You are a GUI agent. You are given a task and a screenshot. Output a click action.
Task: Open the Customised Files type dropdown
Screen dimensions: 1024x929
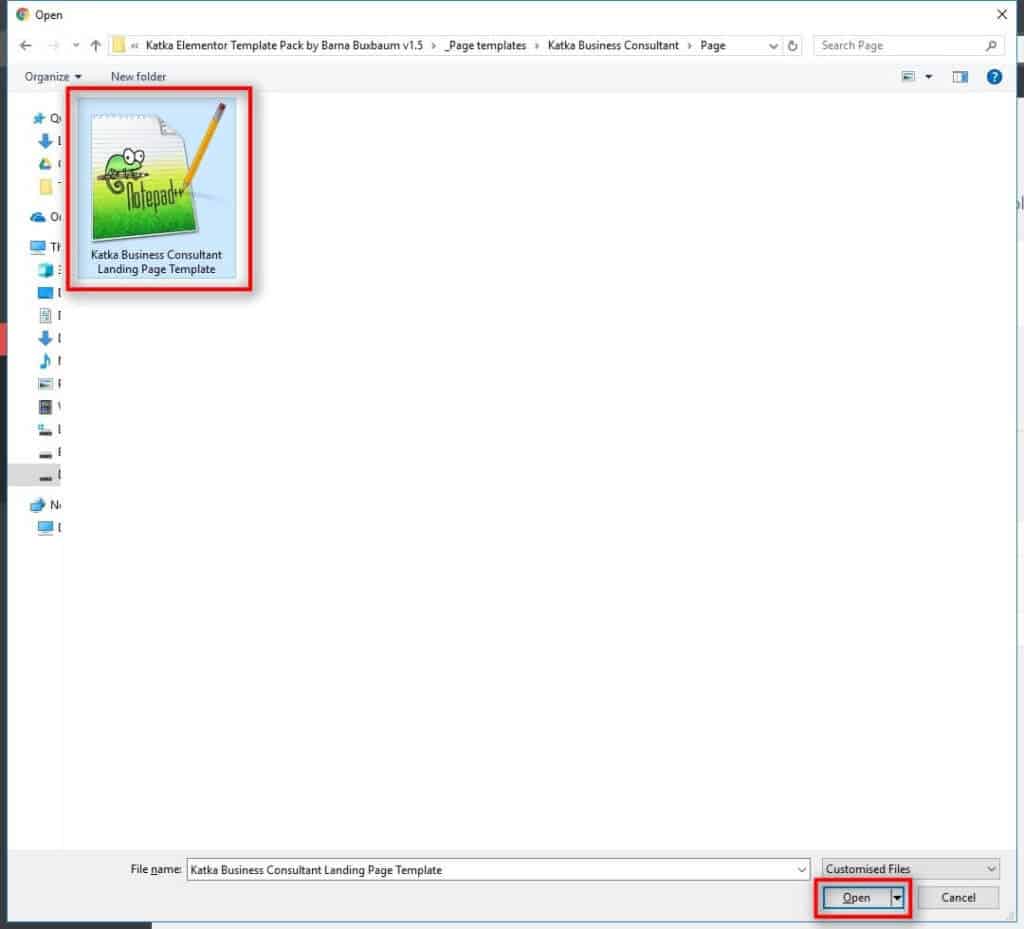(910, 869)
